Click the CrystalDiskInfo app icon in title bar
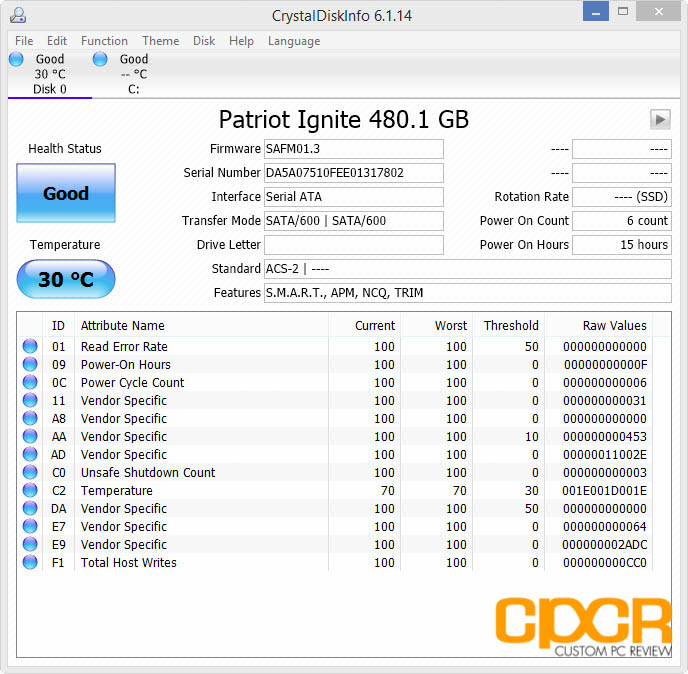This screenshot has height=674, width=688. pyautogui.click(x=18, y=15)
